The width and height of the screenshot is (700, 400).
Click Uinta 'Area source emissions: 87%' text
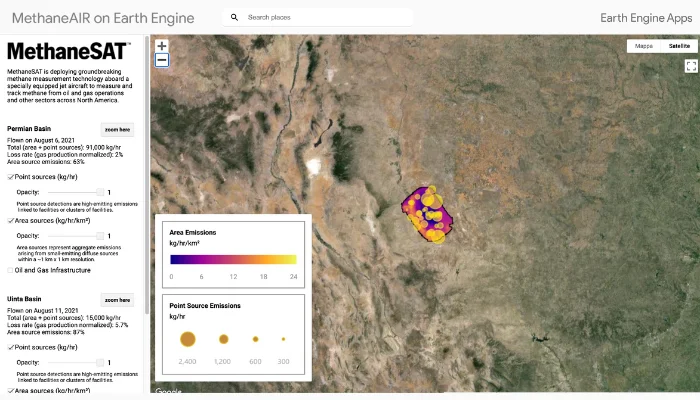[x=46, y=332]
